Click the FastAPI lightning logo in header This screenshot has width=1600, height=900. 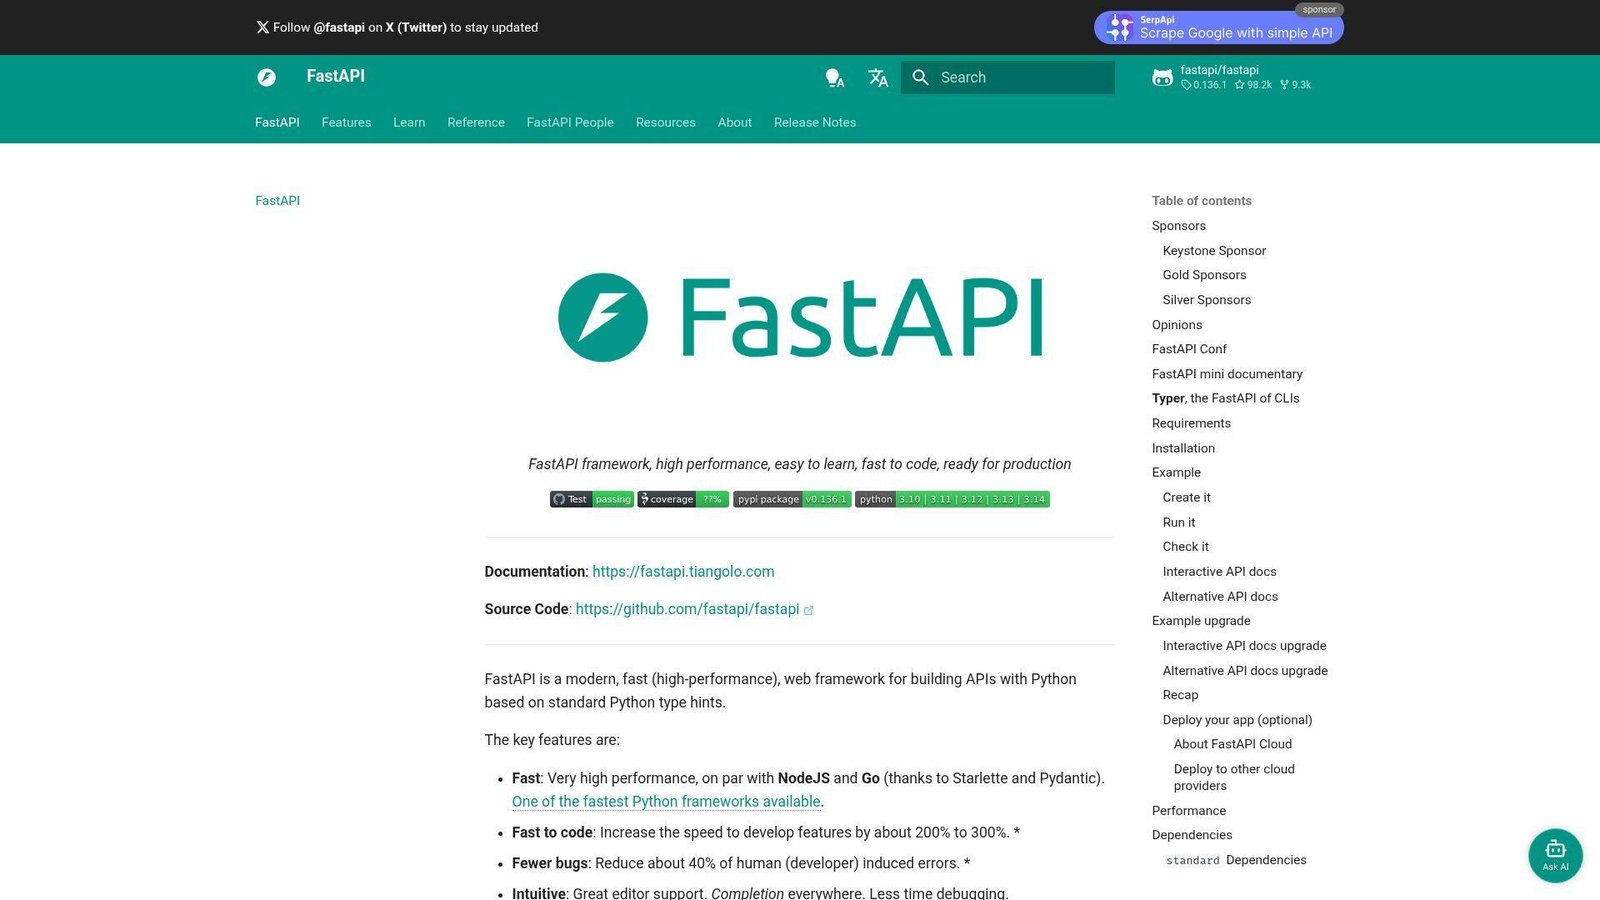pos(266,77)
